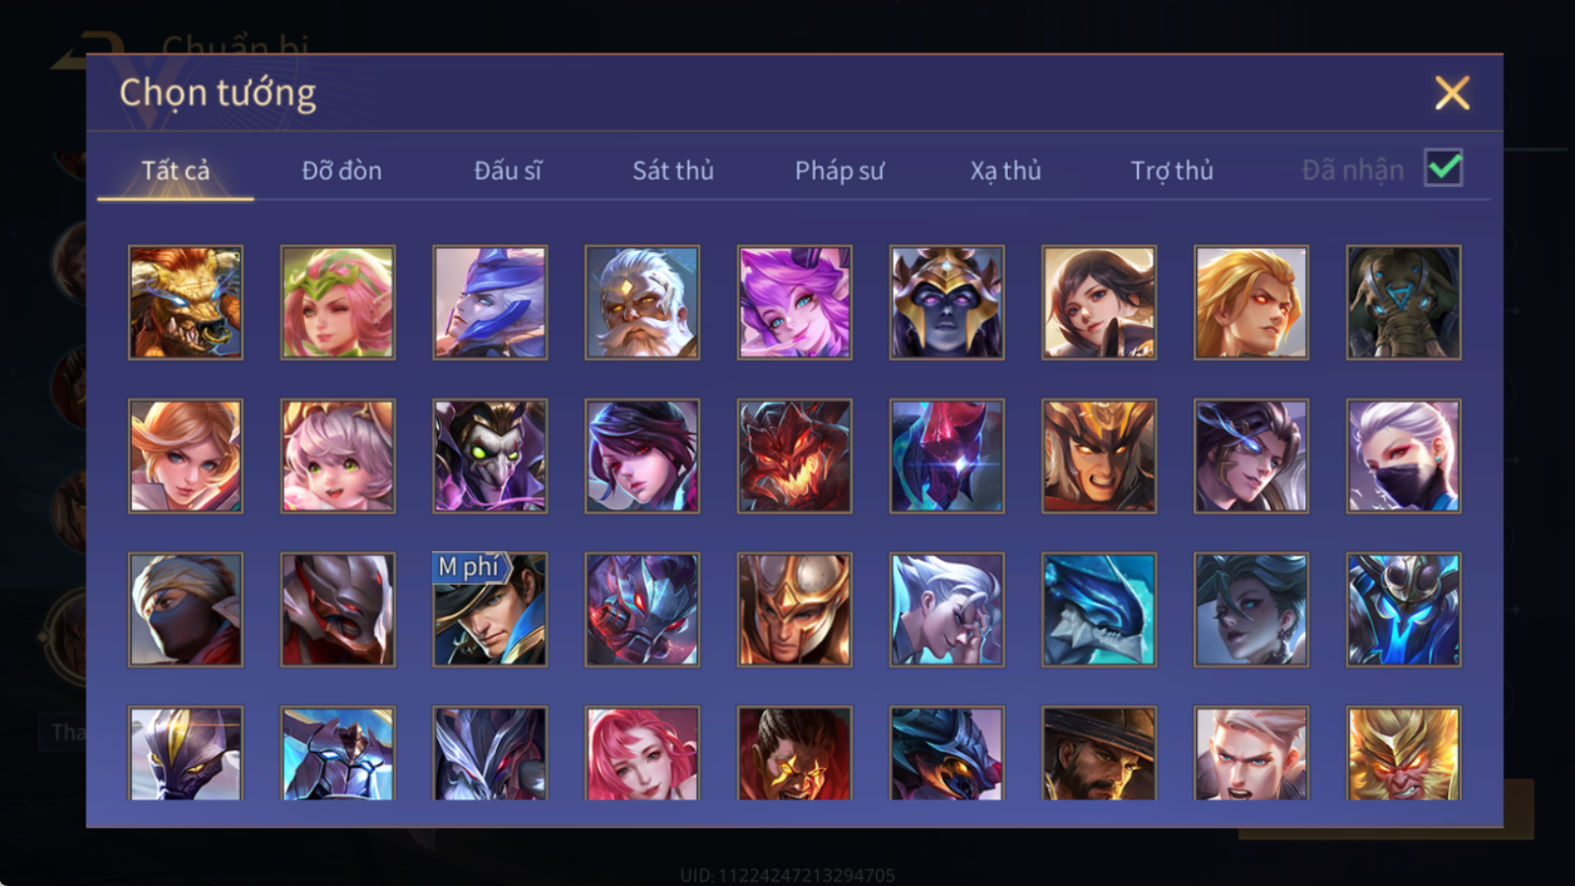Switch to the Đỡ đòn tab
Viewport: 1575px width, 886px height.
[342, 171]
